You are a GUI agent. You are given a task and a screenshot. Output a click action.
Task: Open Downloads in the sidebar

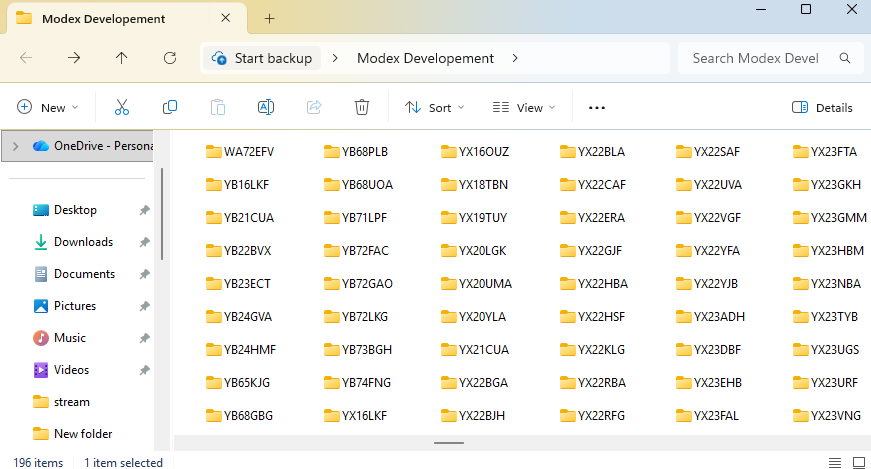click(x=83, y=242)
